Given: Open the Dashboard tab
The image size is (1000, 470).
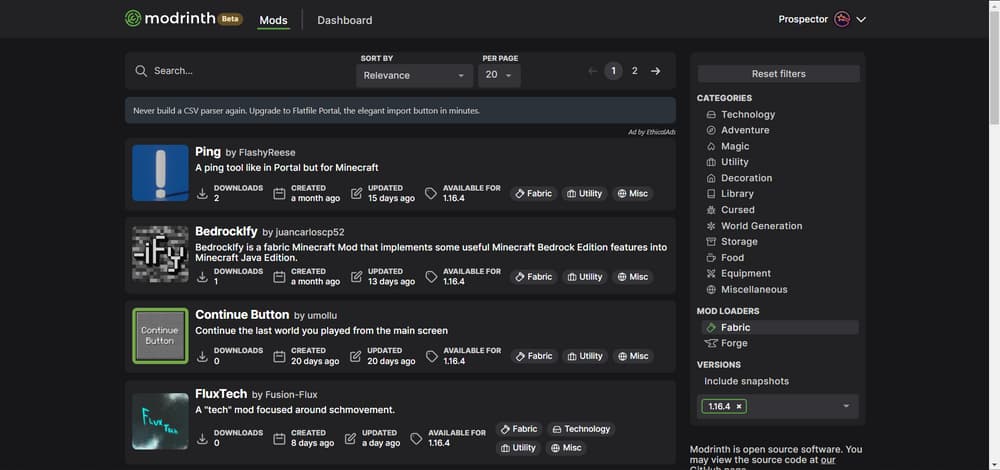Looking at the screenshot, I should tap(344, 20).
